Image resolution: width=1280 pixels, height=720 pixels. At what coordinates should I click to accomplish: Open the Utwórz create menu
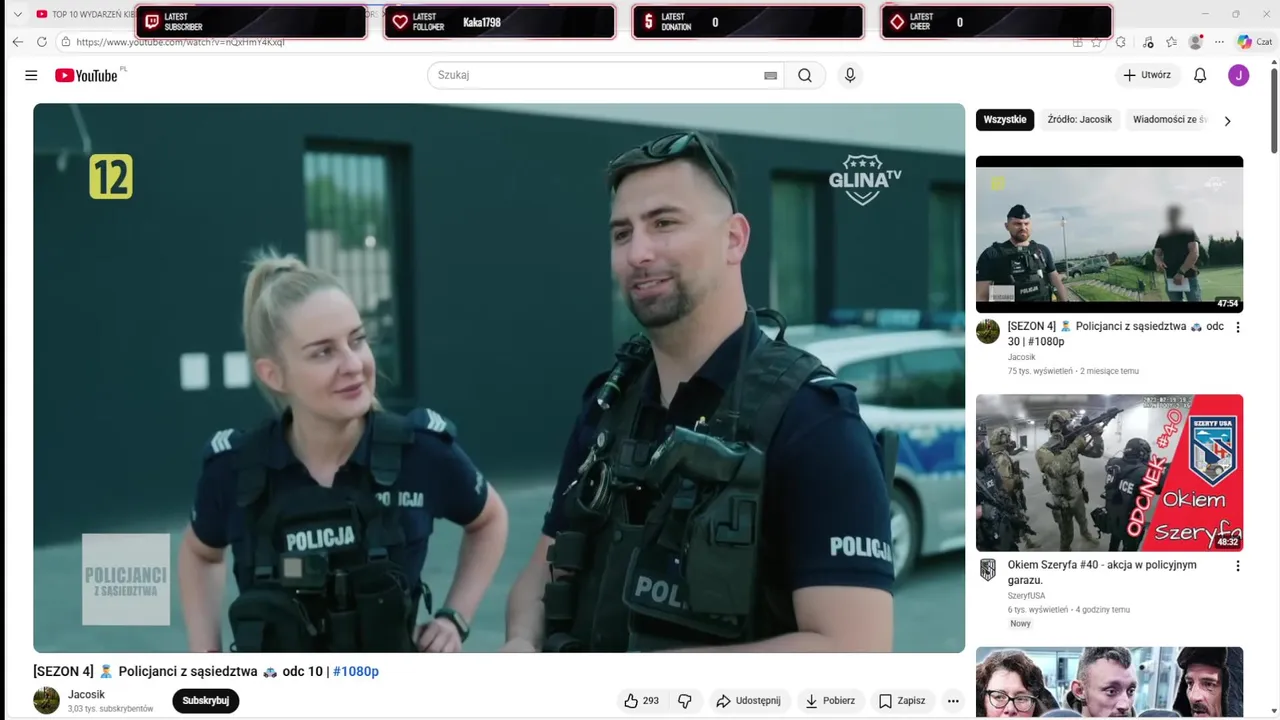pos(1147,75)
